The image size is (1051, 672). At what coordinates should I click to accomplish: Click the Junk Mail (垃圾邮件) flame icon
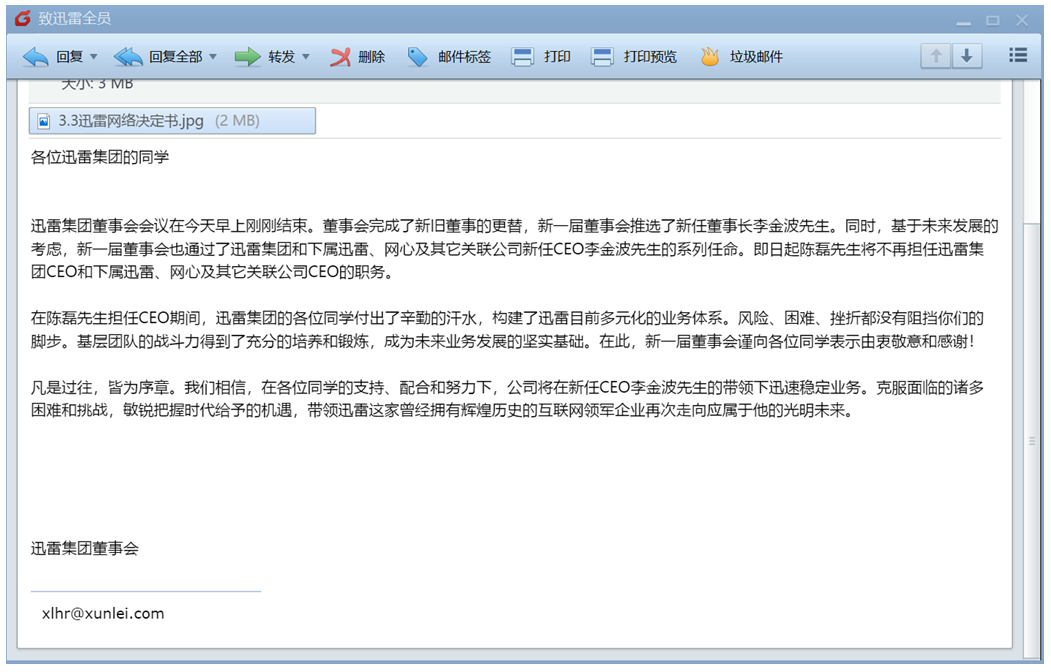click(710, 57)
